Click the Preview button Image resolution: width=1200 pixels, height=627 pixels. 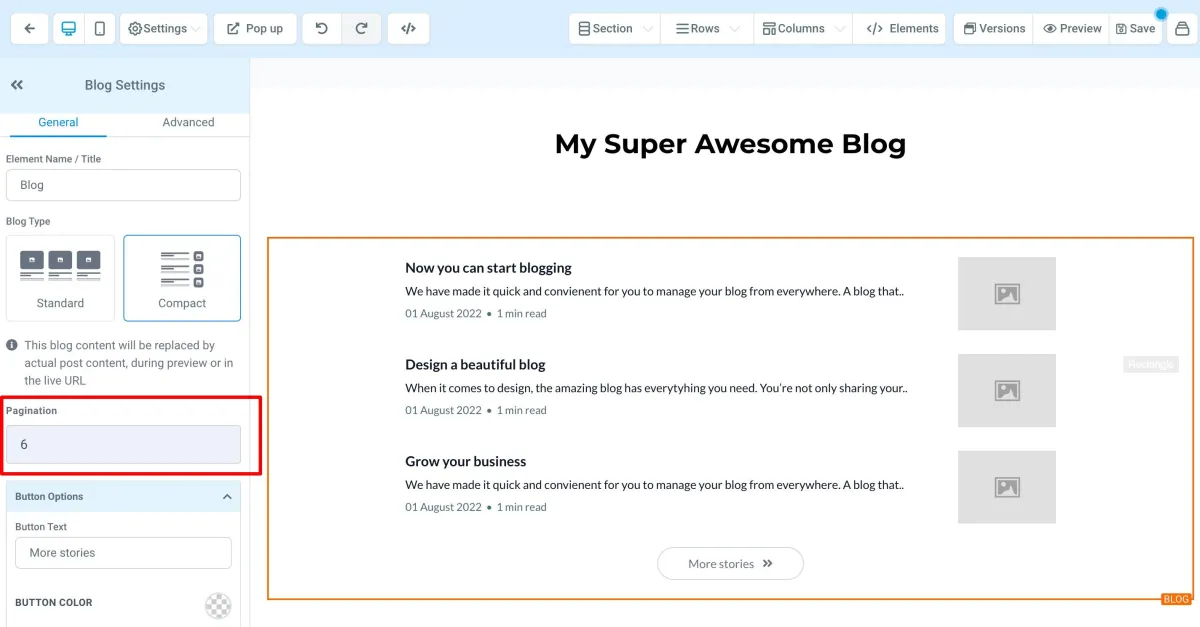[1072, 29]
